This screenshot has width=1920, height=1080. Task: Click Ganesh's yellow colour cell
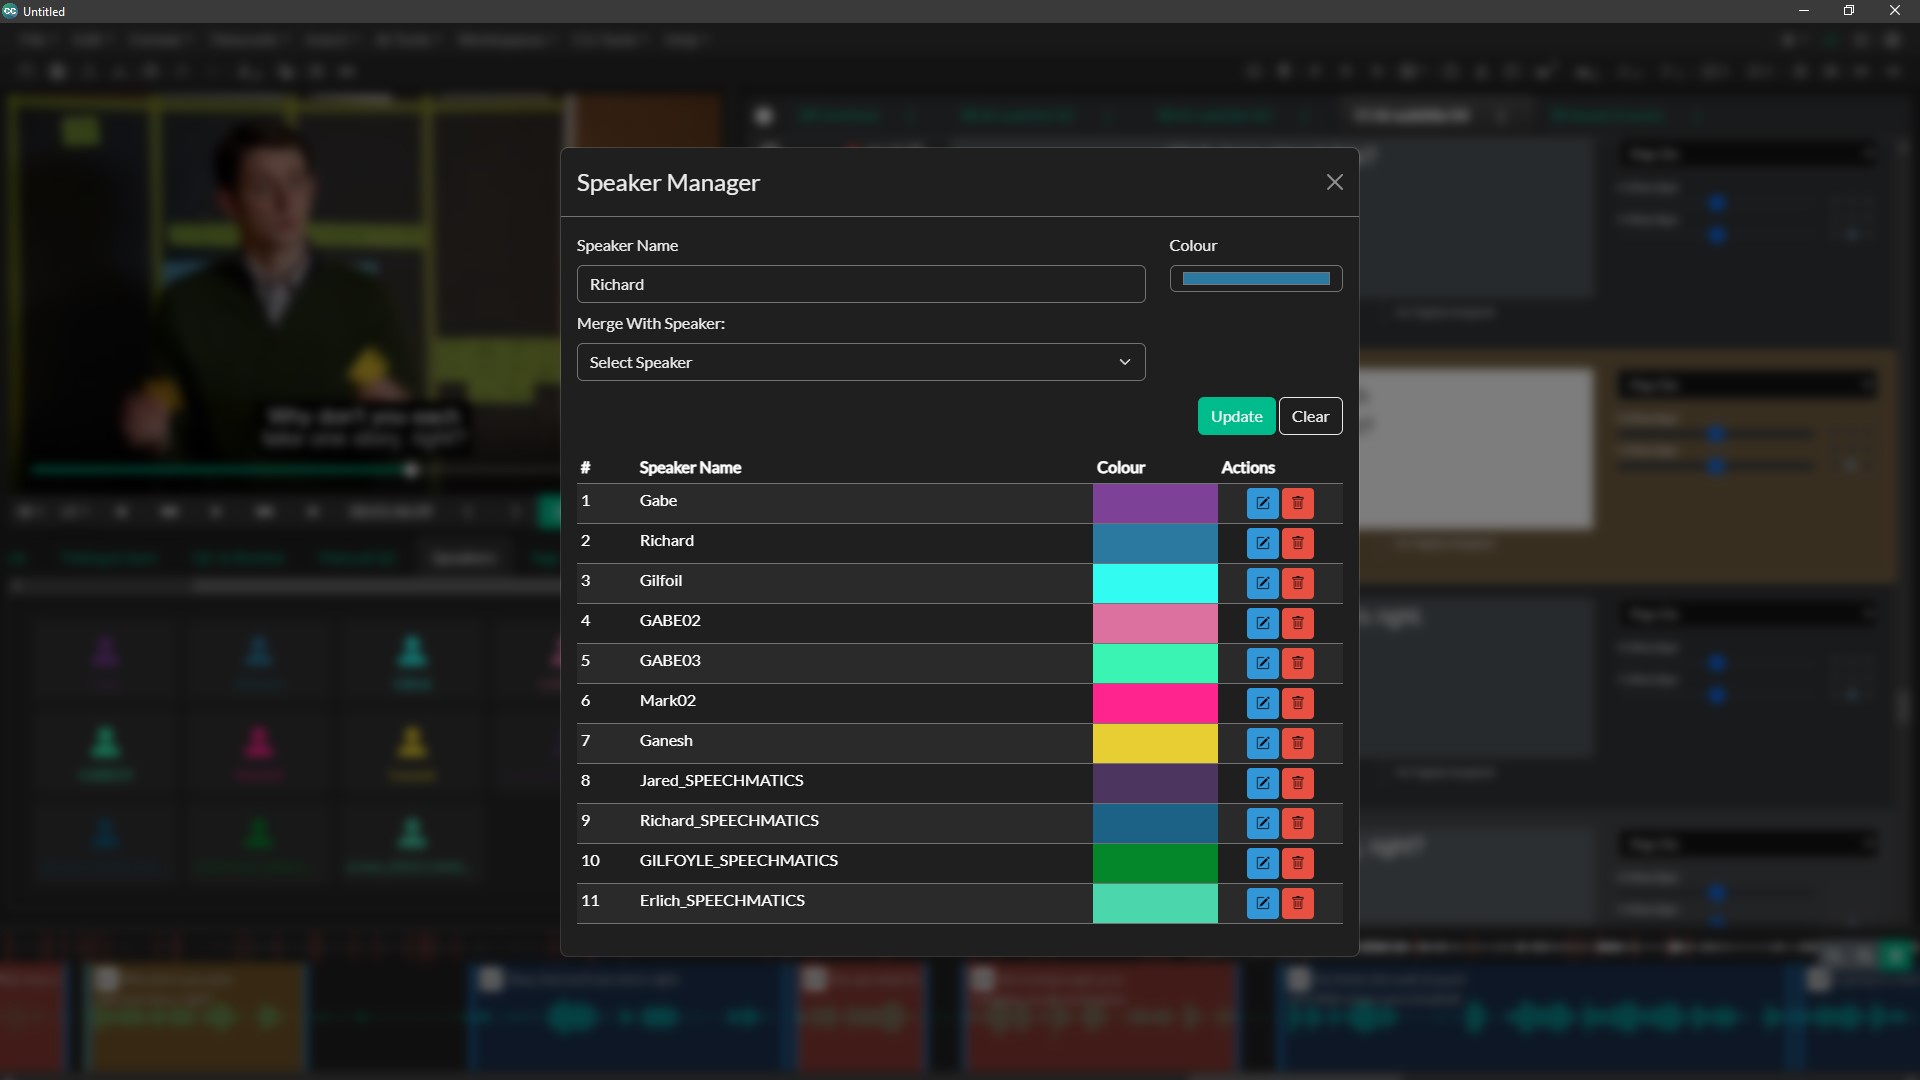click(x=1155, y=743)
